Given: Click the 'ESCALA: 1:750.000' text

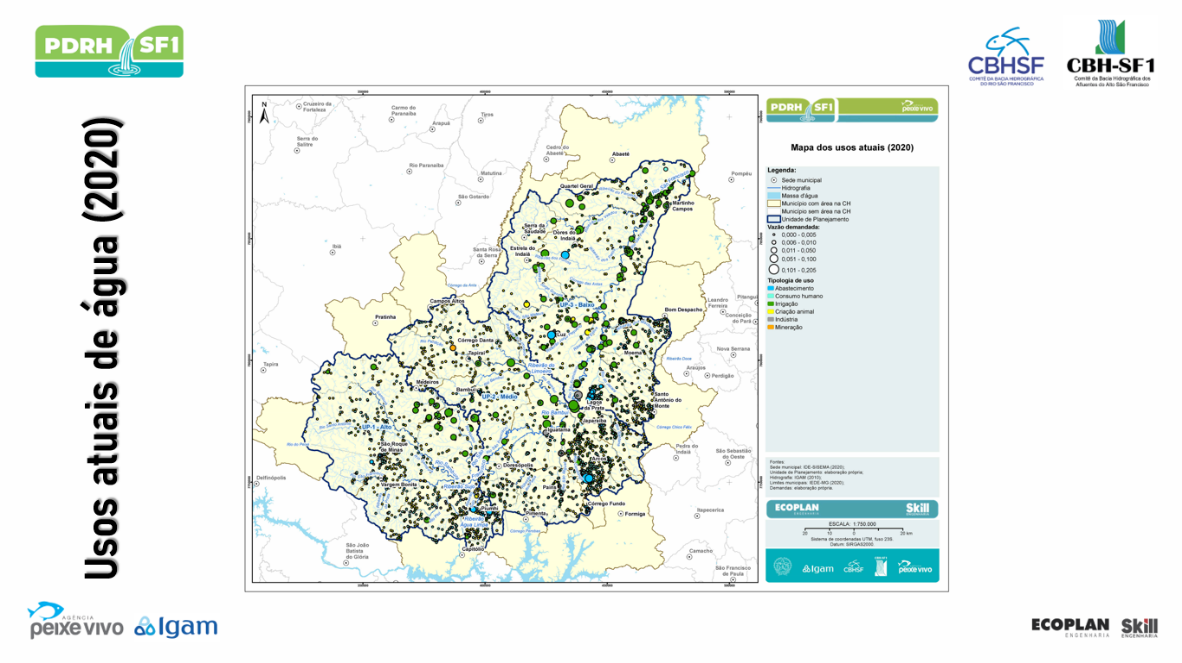Looking at the screenshot, I should pos(852,524).
